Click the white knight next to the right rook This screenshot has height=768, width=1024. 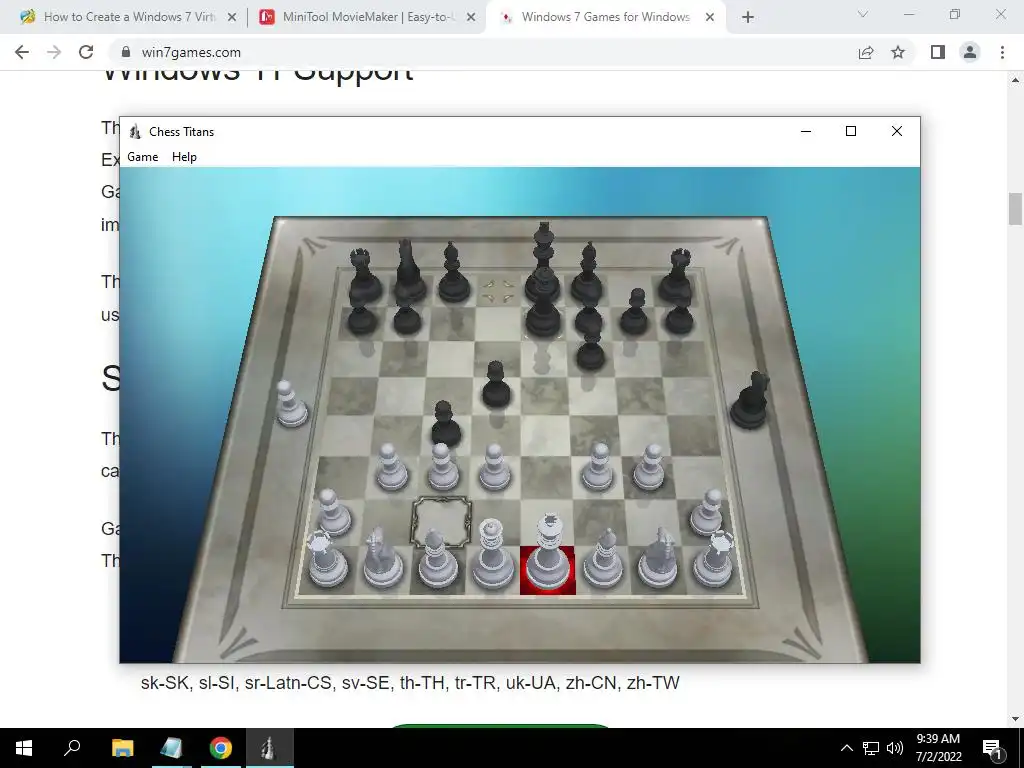click(x=658, y=558)
